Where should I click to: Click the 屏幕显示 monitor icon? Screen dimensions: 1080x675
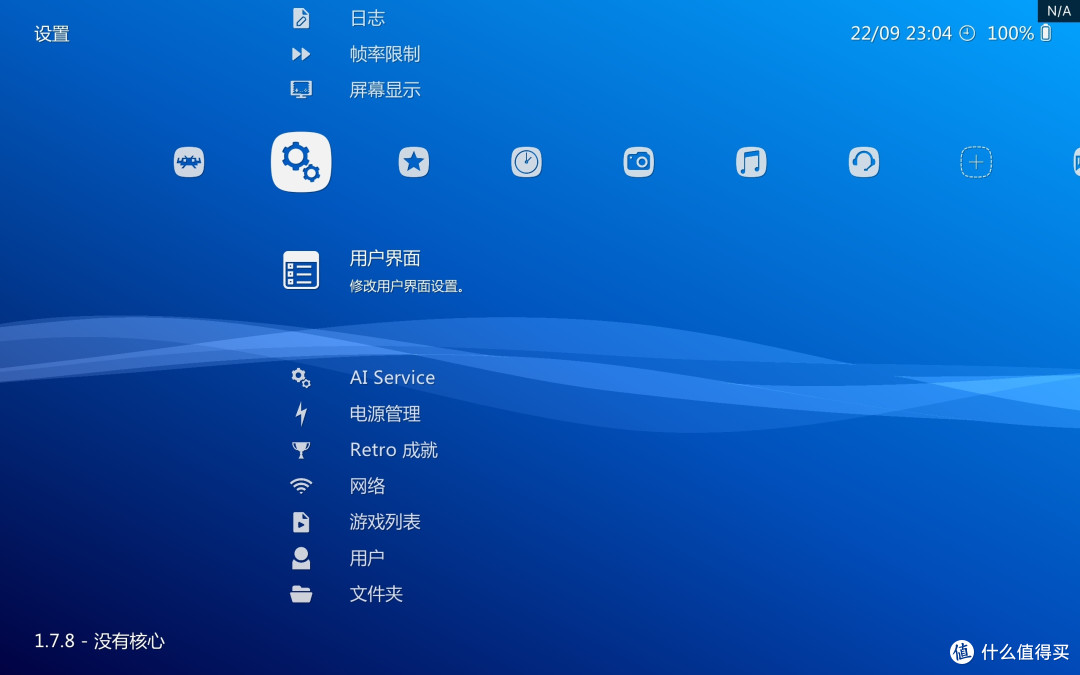pyautogui.click(x=301, y=90)
